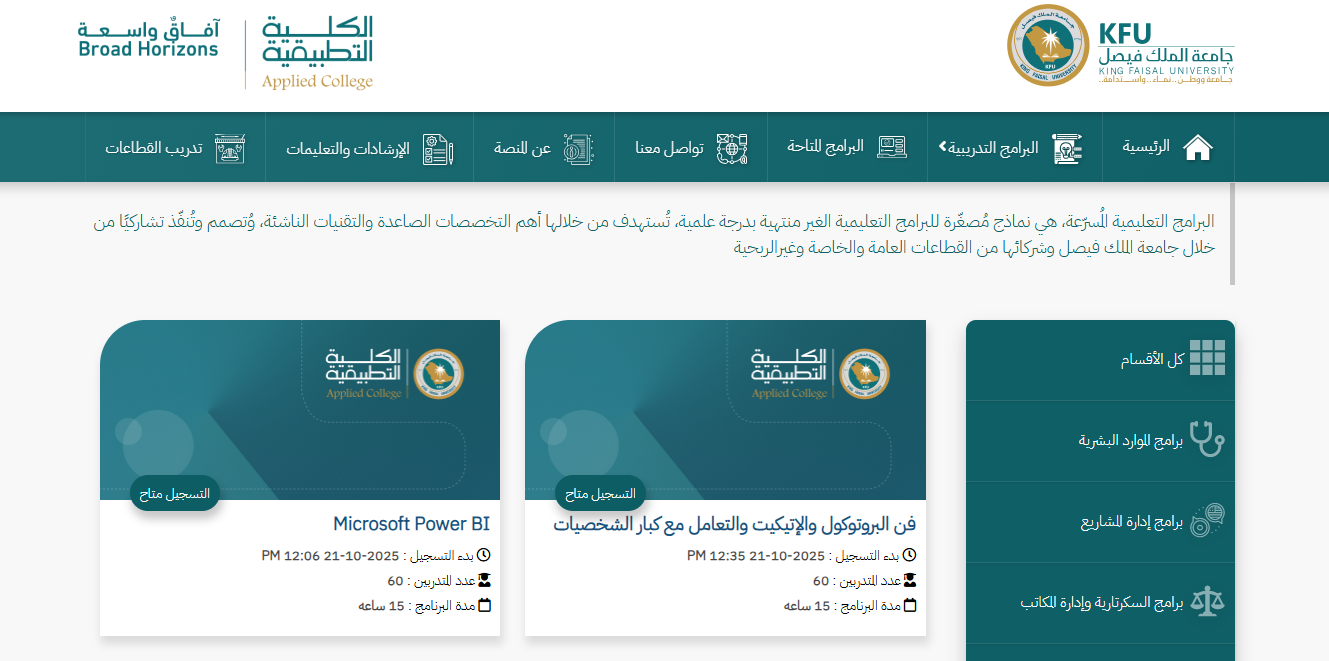Click the description text scrollbar
The width and height of the screenshot is (1329, 661).
[1232, 233]
